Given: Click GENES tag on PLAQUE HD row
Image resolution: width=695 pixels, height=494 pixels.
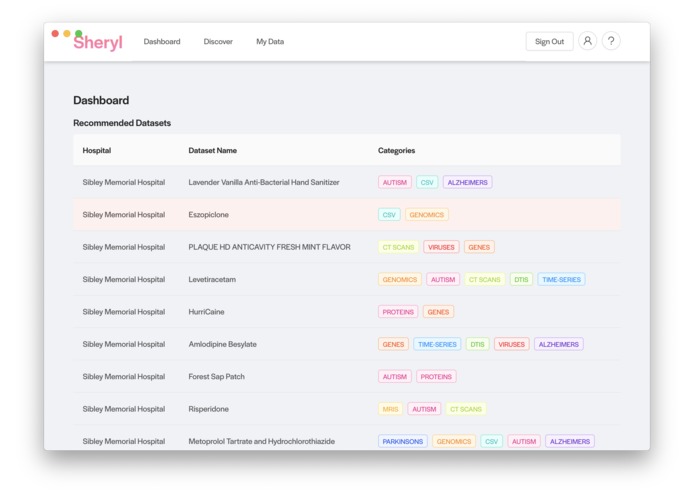Looking at the screenshot, I should point(479,247).
